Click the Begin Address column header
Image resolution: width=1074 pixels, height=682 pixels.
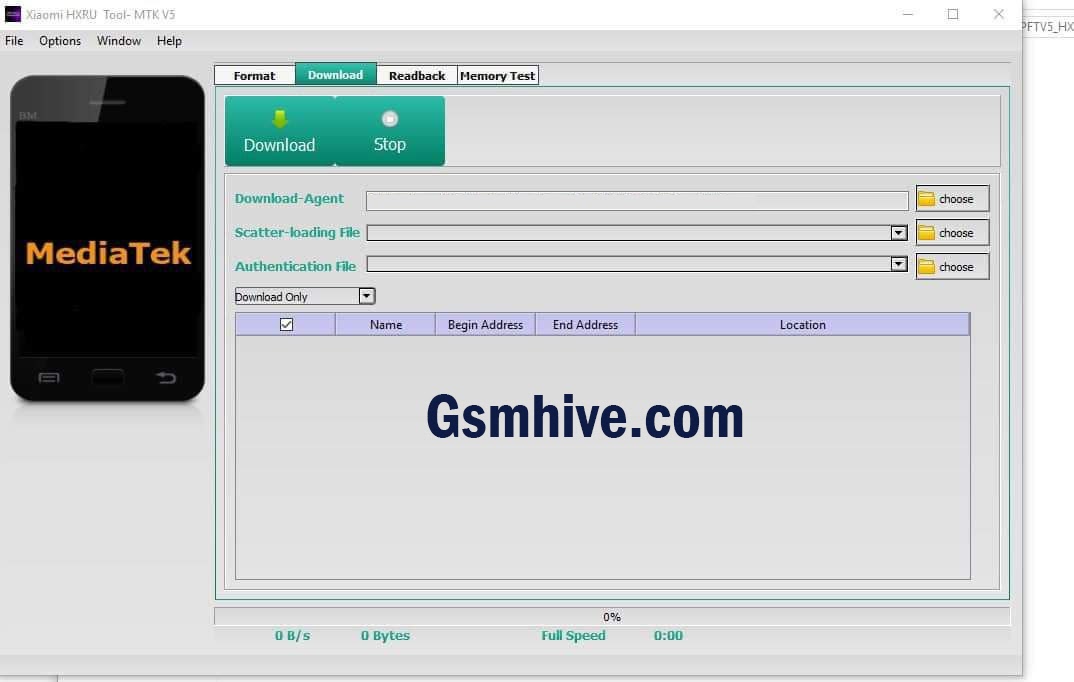485,325
